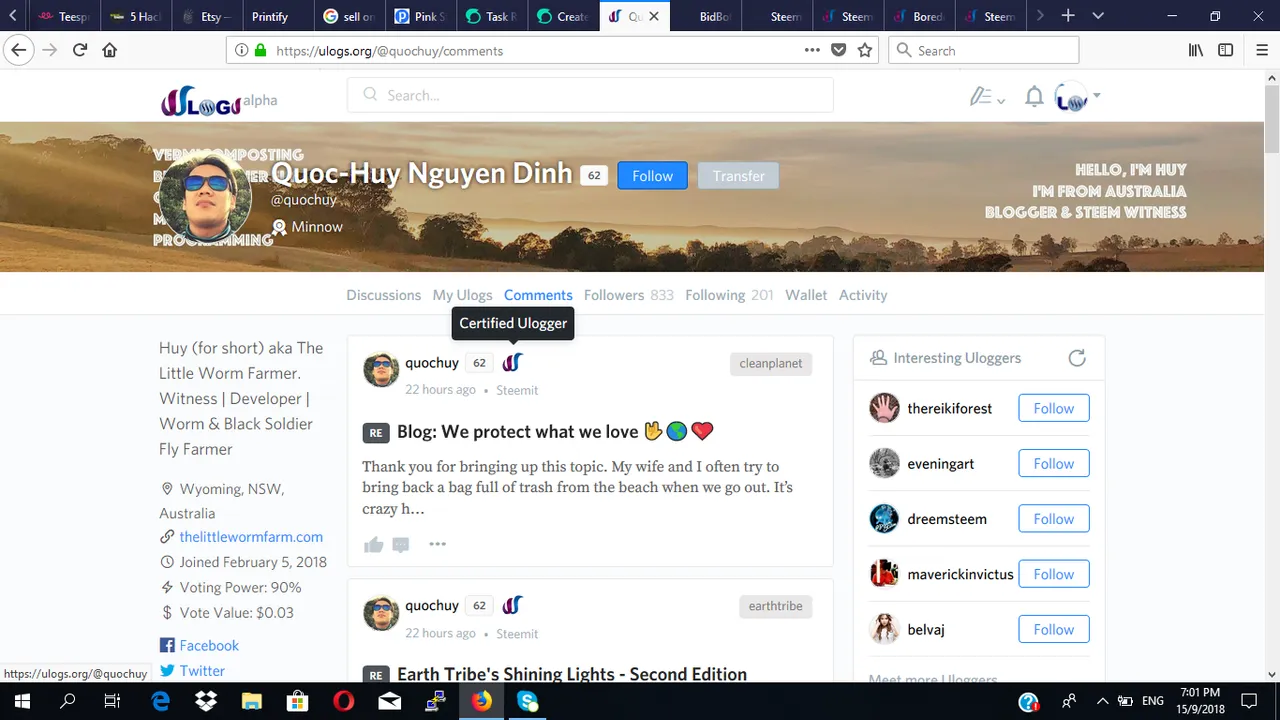Viewport: 1280px width, 720px height.
Task: Open the Twitter profile link
Action: pos(202,671)
